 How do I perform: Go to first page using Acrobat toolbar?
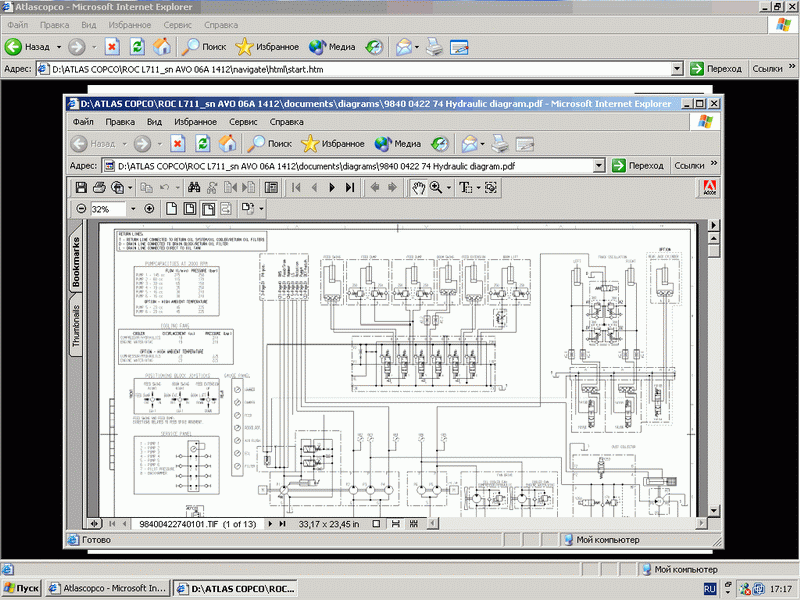[297, 187]
